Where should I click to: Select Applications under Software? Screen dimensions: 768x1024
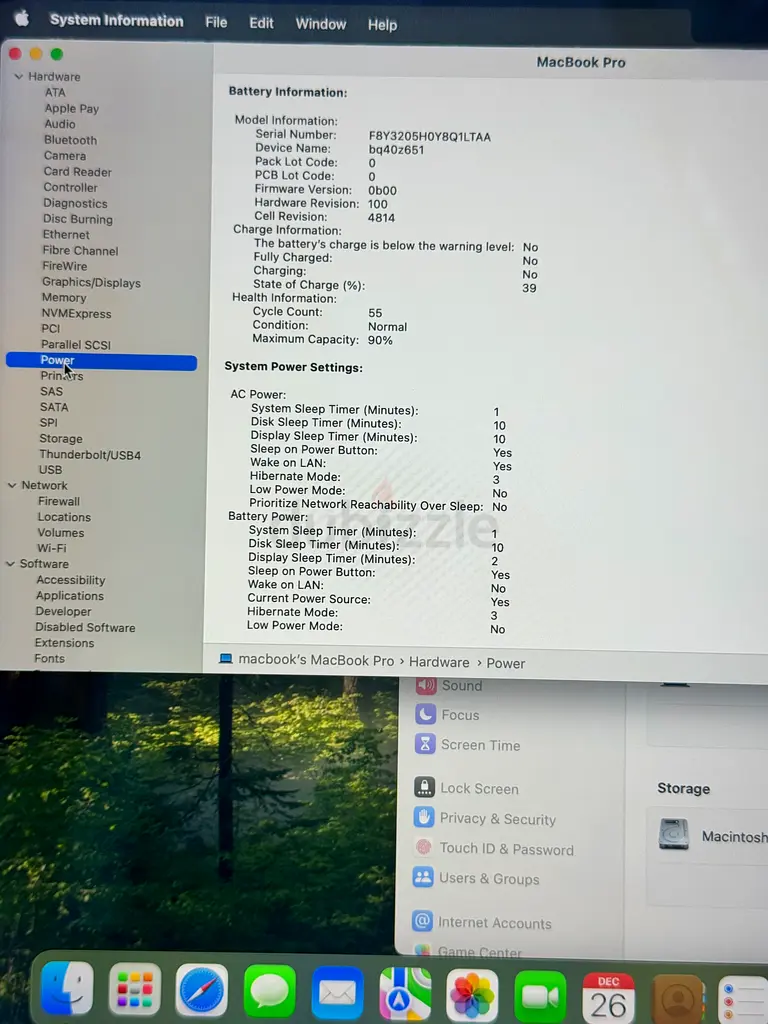70,596
